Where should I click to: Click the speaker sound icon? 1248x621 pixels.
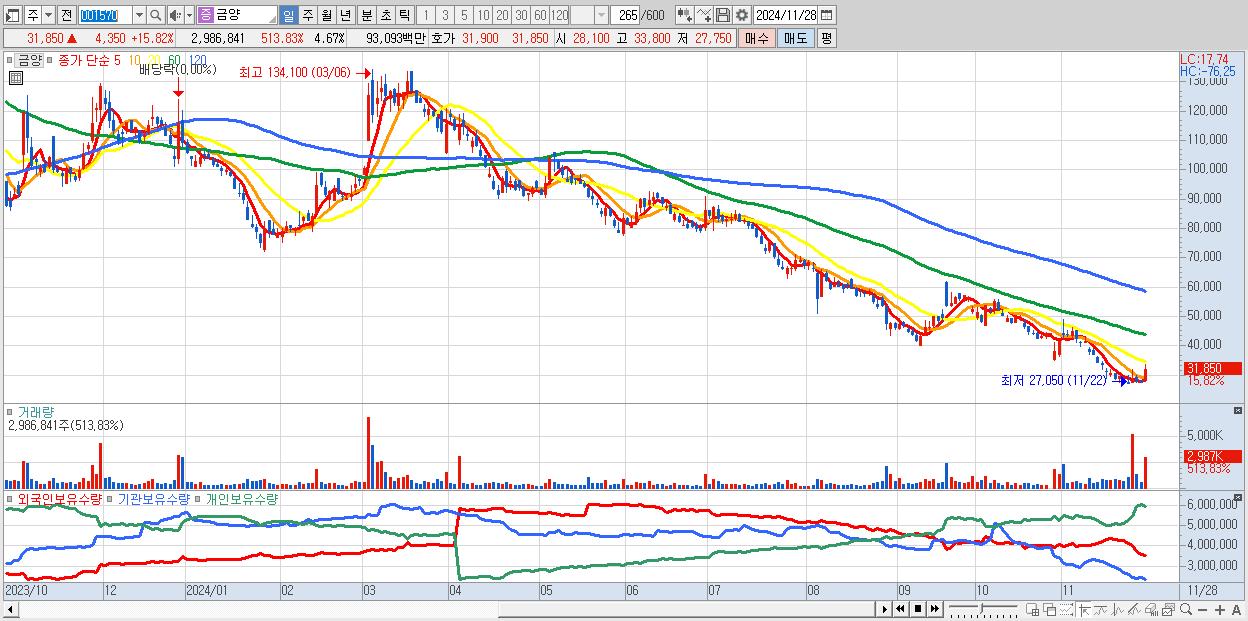[175, 15]
